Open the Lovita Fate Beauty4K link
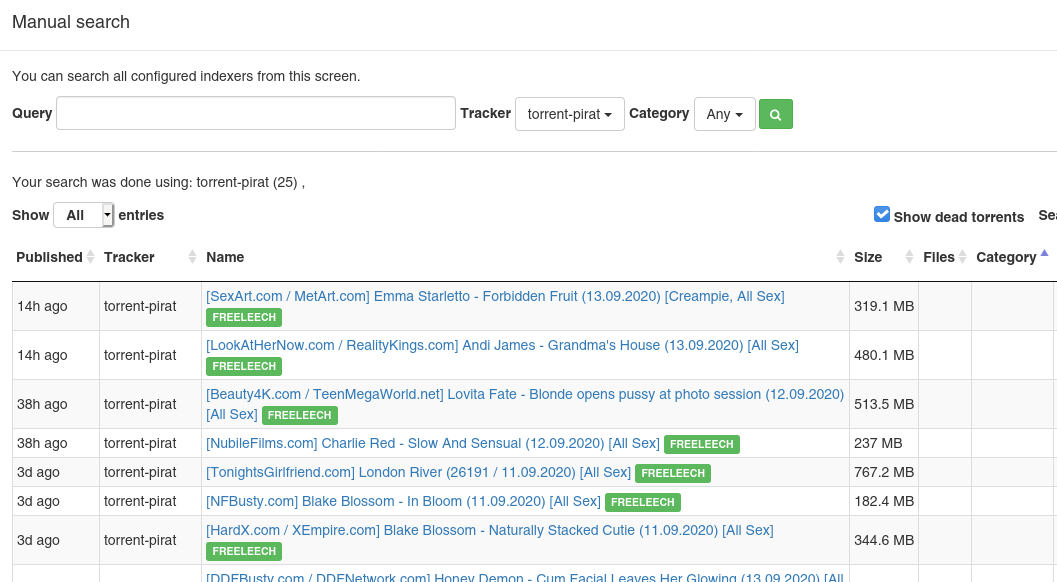 [525, 403]
